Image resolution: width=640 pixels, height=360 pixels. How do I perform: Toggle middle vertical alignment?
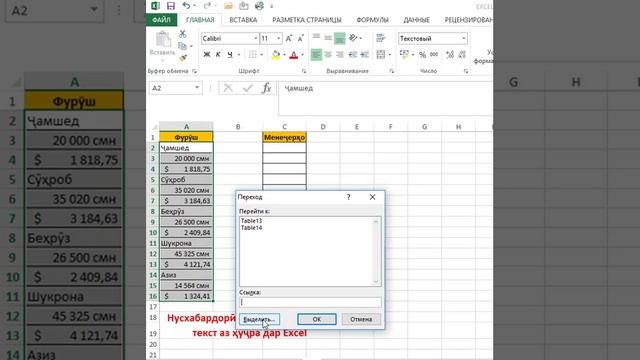click(x=328, y=38)
